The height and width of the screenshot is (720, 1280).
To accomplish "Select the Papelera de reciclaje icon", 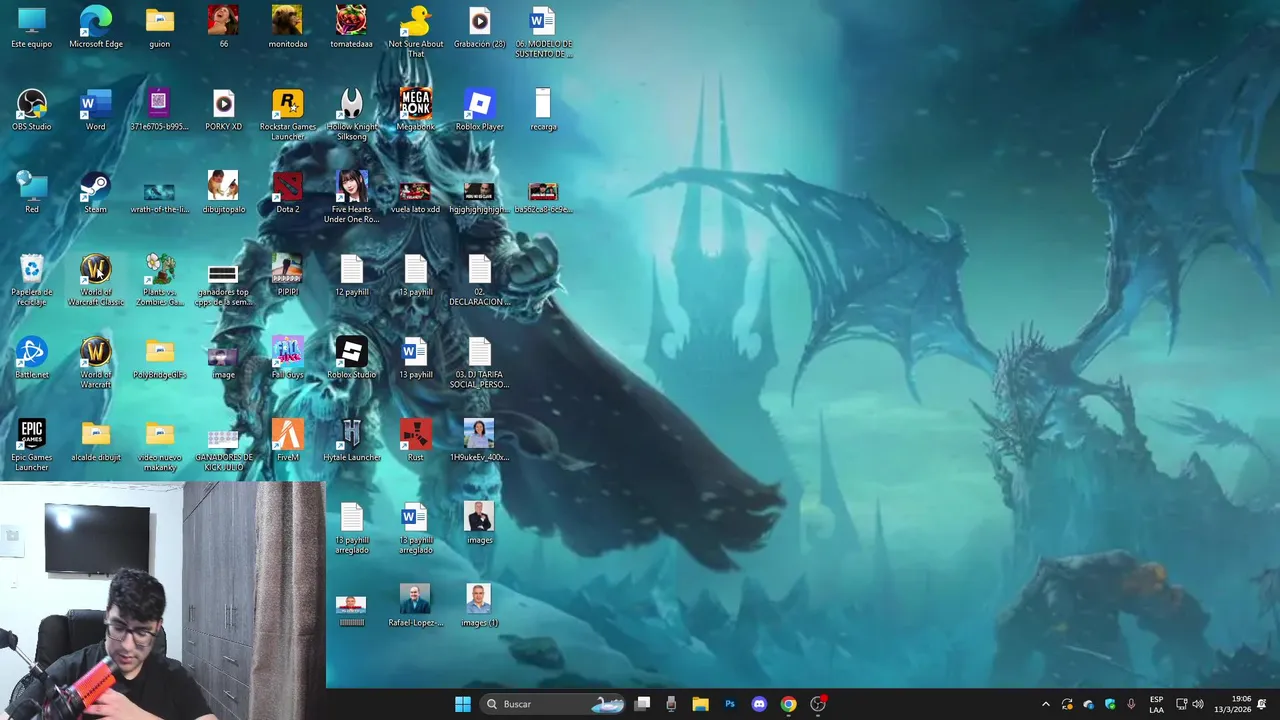I will (x=31, y=280).
